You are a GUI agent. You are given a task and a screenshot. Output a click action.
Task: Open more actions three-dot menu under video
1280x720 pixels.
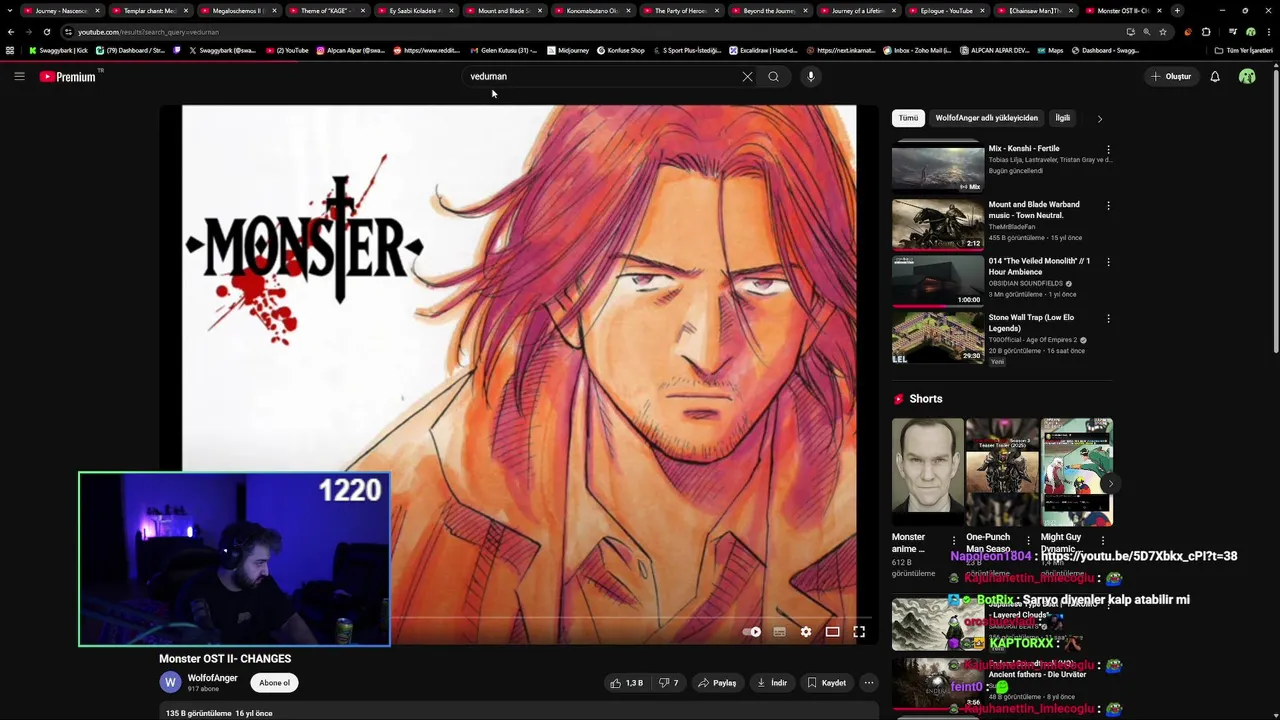[869, 683]
